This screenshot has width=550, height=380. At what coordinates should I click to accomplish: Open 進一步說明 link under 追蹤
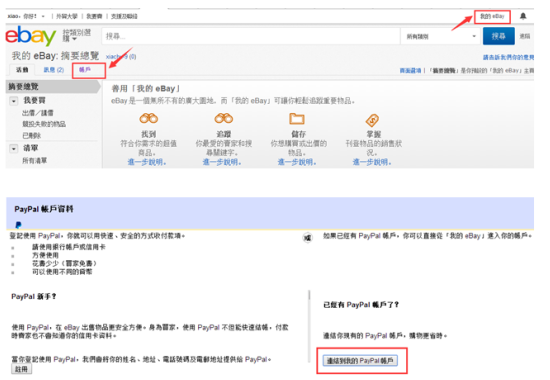222,162
